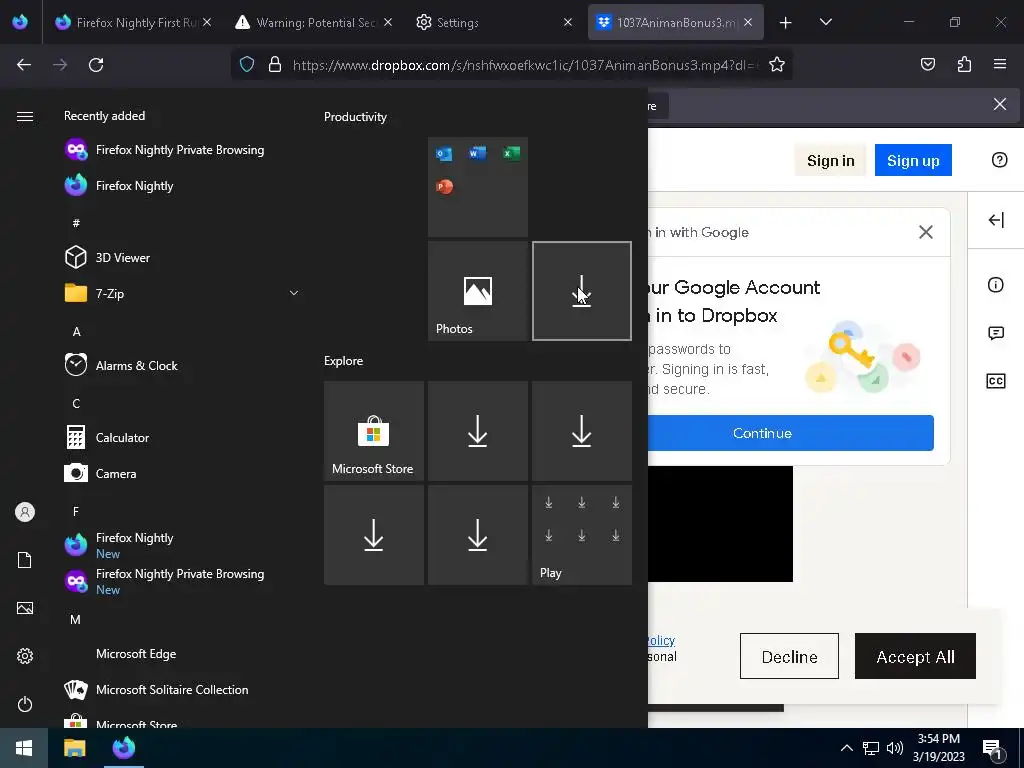Viewport: 1024px width, 768px height.
Task: Switch to the Settings tab
Action: pos(493,22)
